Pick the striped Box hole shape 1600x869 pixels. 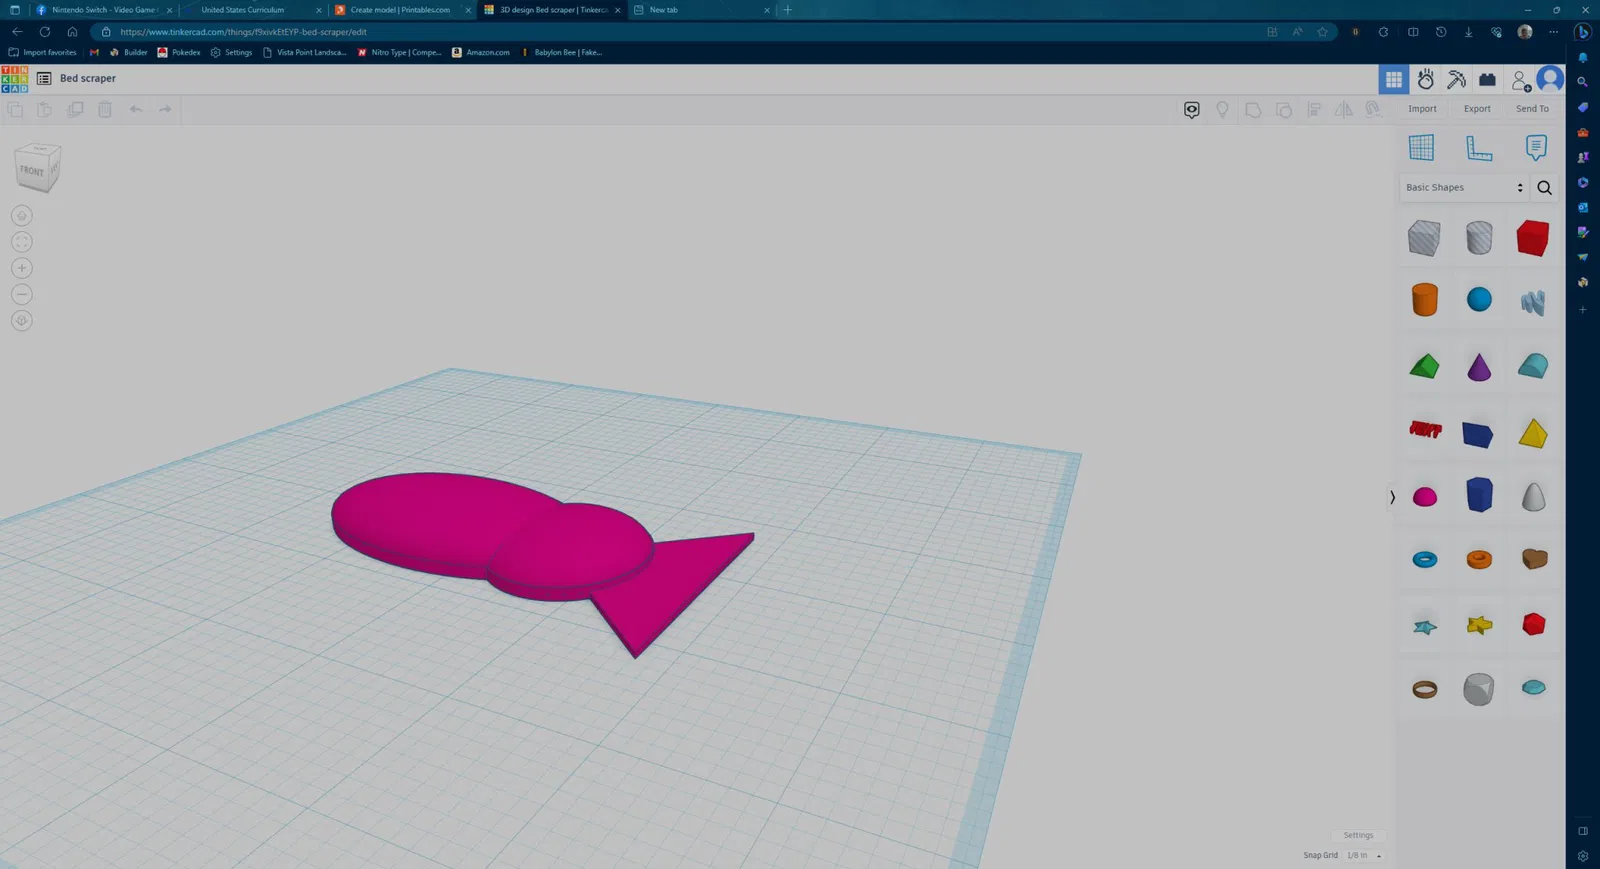(x=1424, y=238)
